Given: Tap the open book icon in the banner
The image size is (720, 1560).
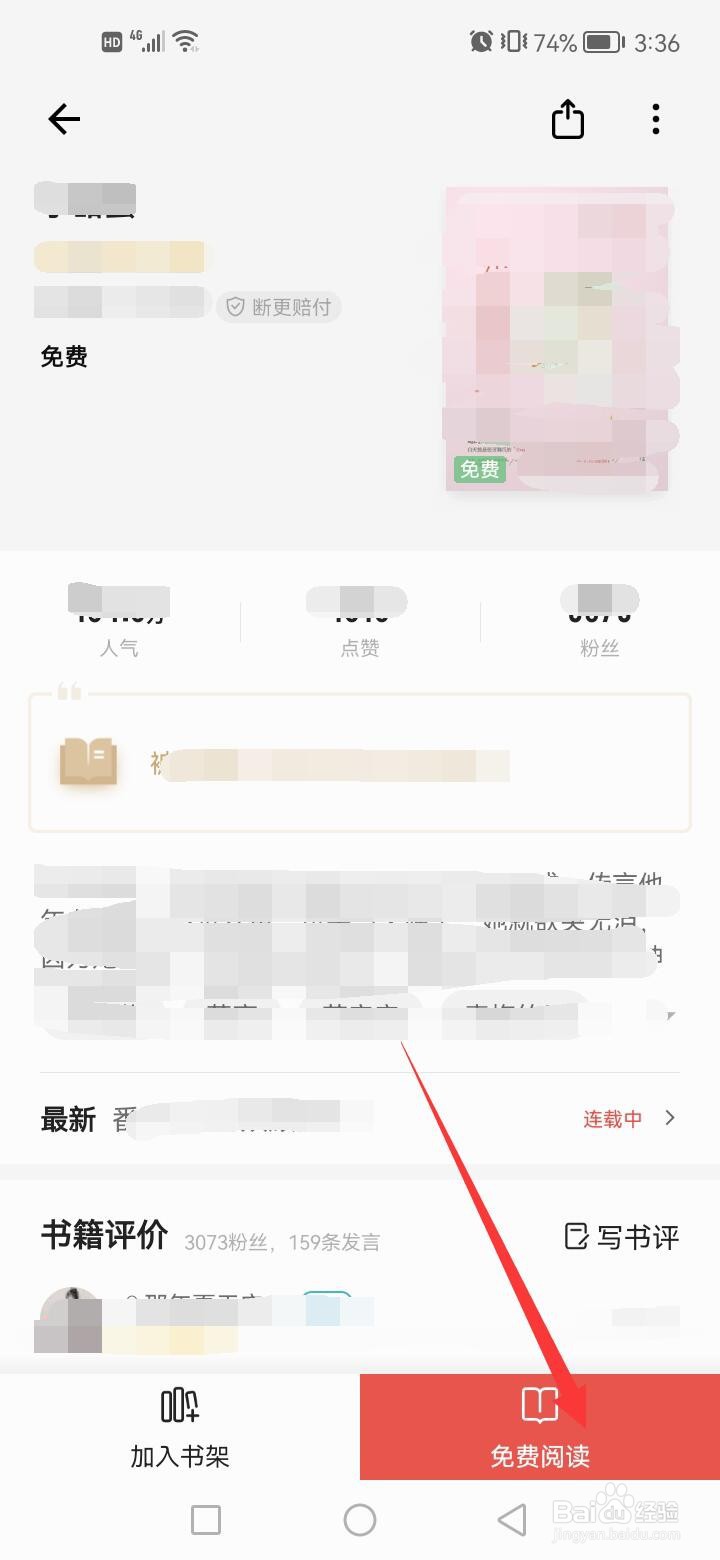Looking at the screenshot, I should point(88,761).
